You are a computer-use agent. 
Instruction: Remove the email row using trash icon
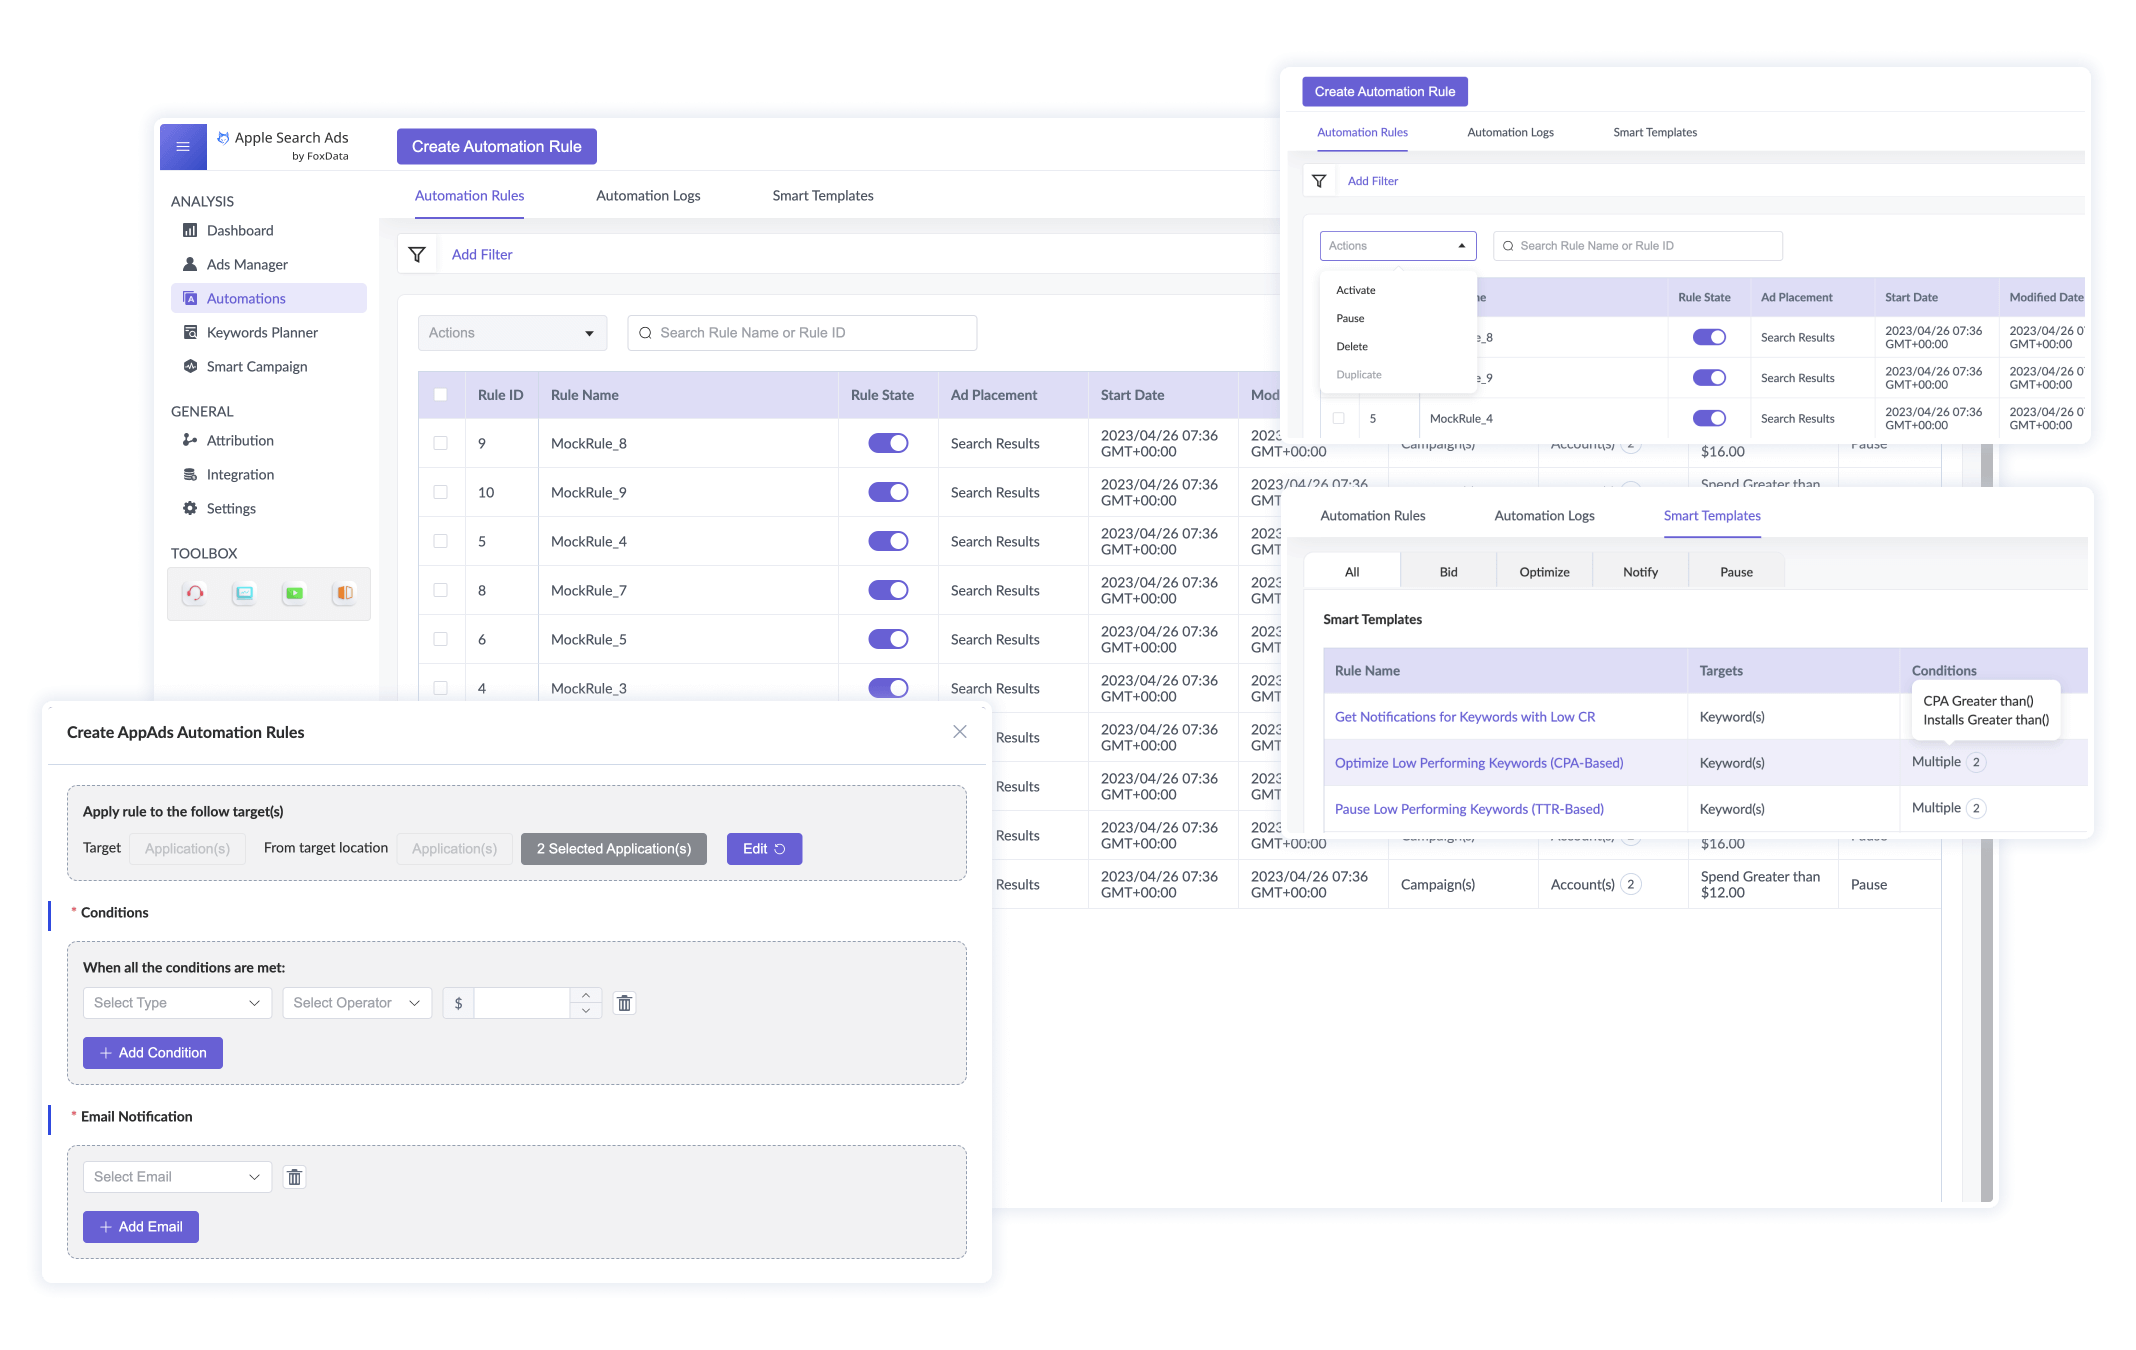tap(294, 1177)
